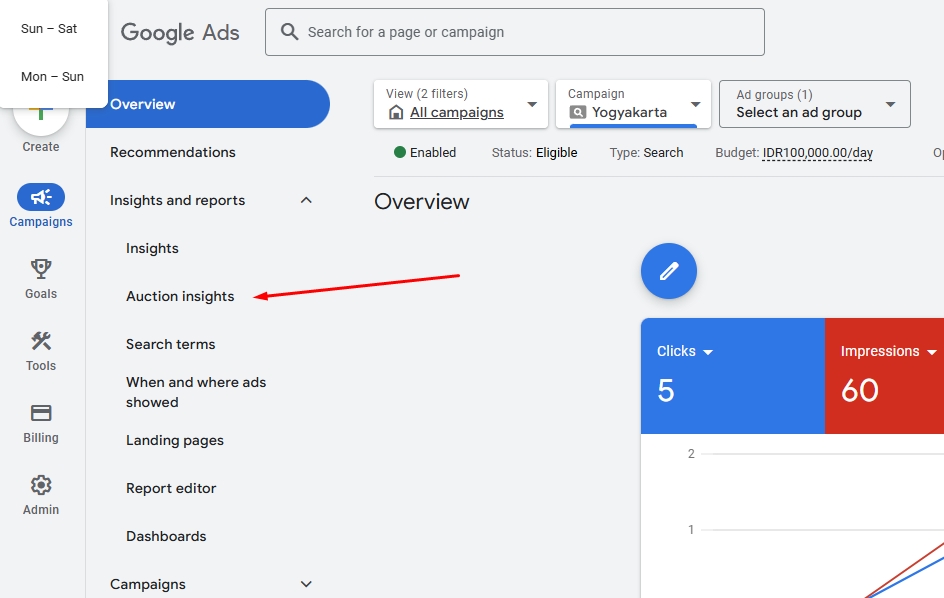
Task: Choose the Sun – Sat option
Action: pos(47,28)
